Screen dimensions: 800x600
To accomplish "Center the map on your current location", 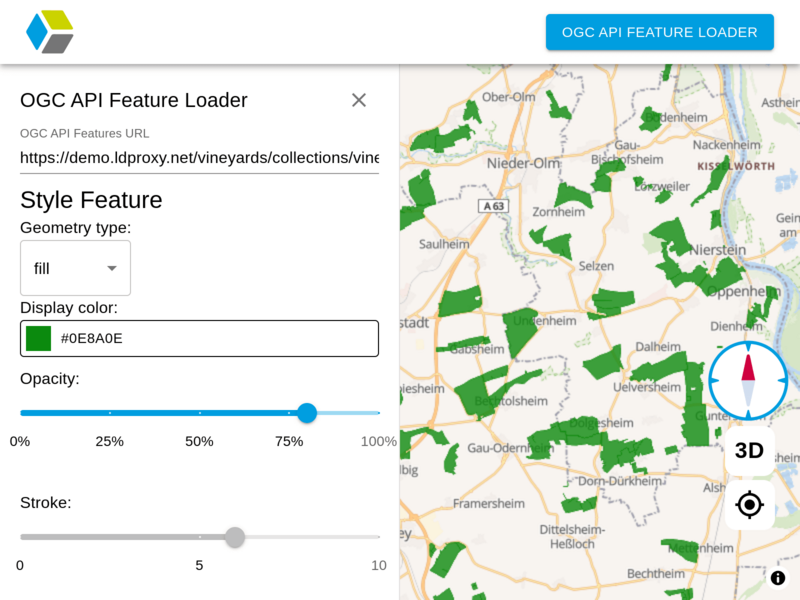I will pyautogui.click(x=748, y=505).
